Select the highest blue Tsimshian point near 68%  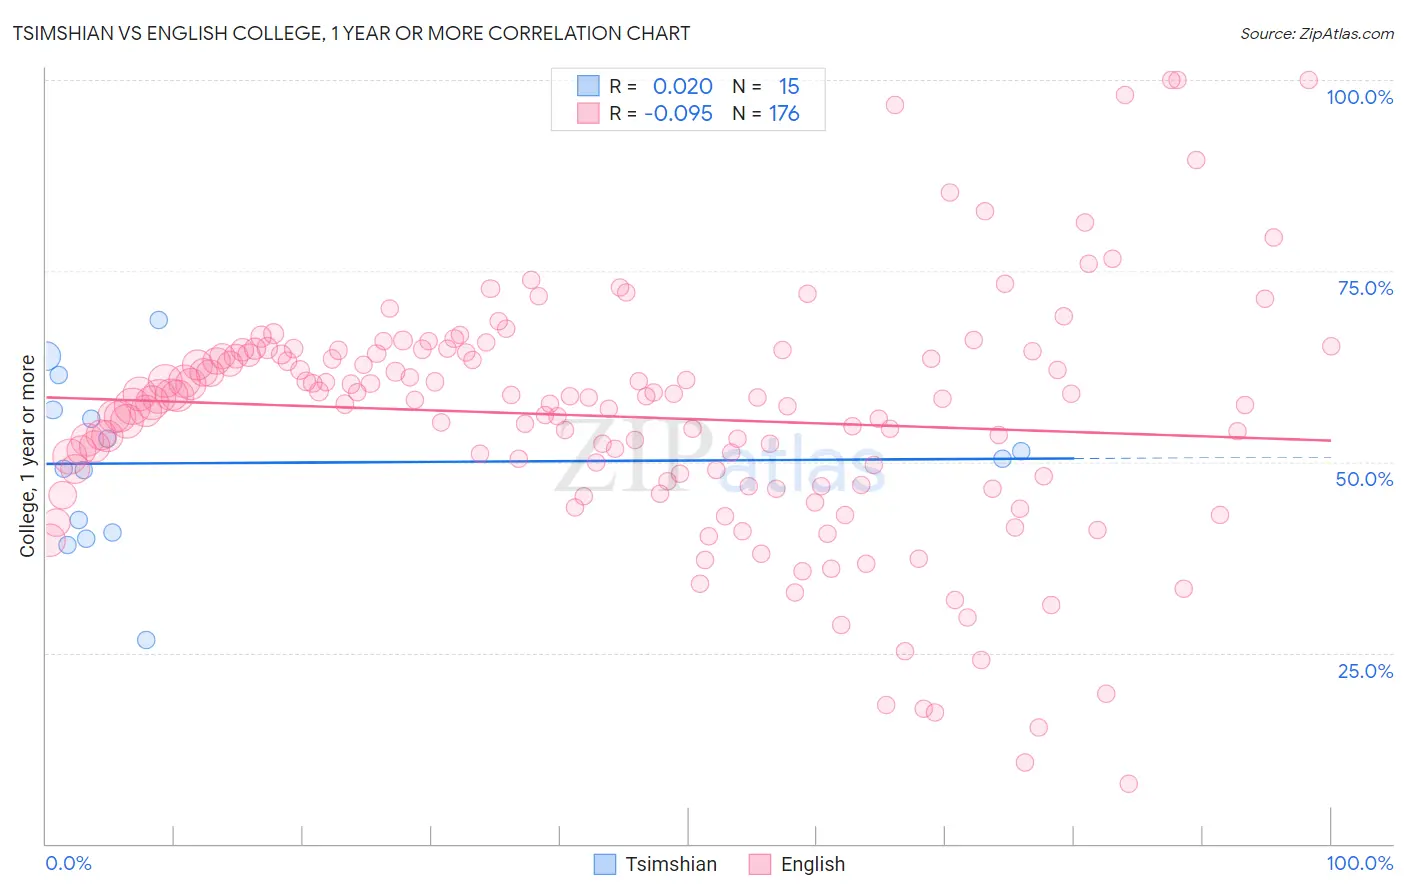pos(159,320)
